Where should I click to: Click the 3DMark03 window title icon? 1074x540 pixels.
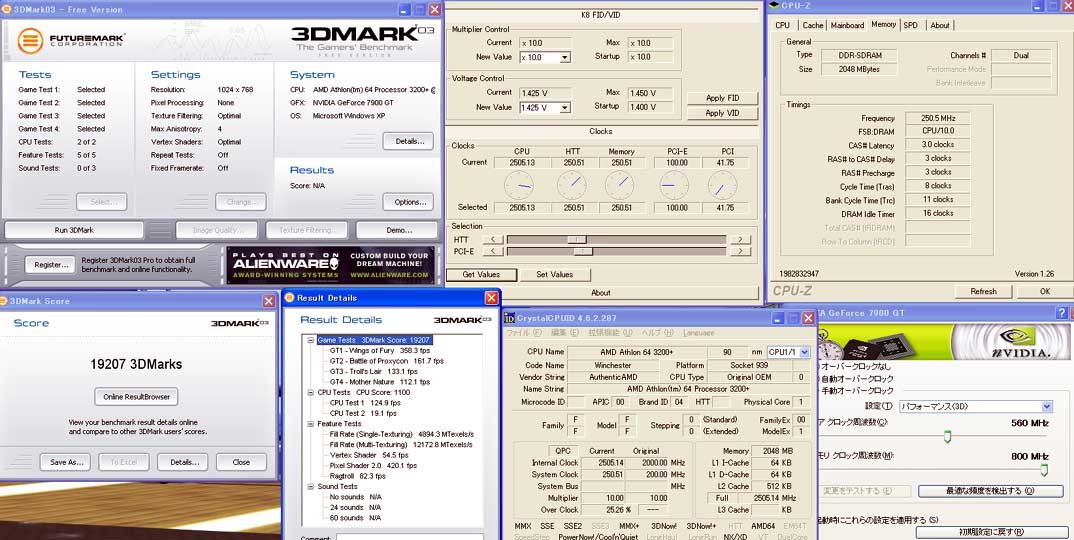(x=5, y=10)
